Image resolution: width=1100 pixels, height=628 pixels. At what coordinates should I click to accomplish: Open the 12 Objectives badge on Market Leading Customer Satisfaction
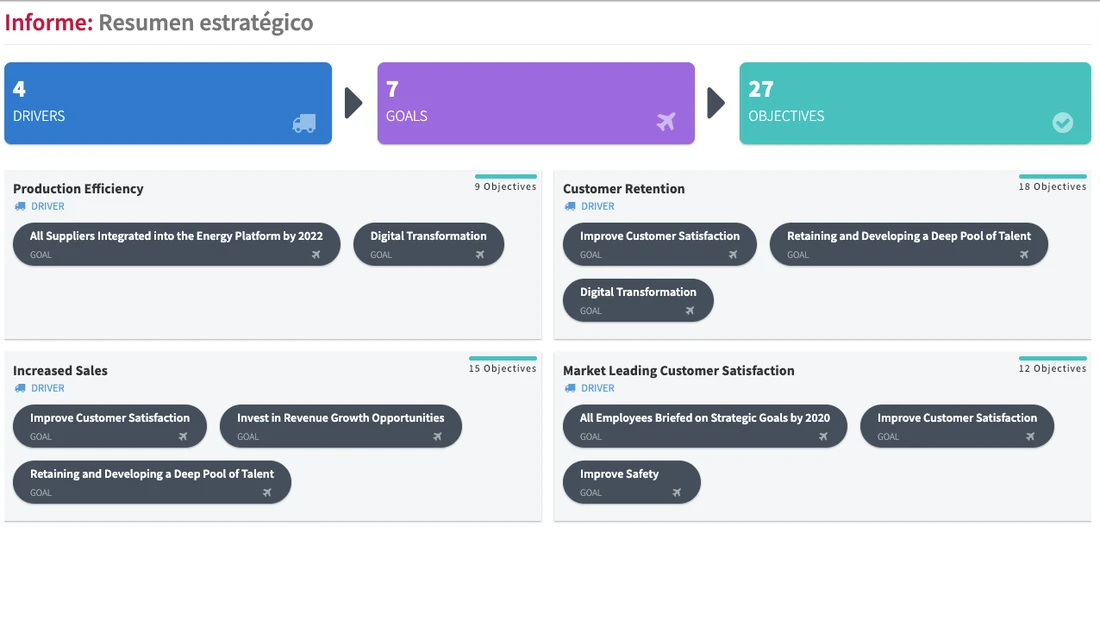1052,367
